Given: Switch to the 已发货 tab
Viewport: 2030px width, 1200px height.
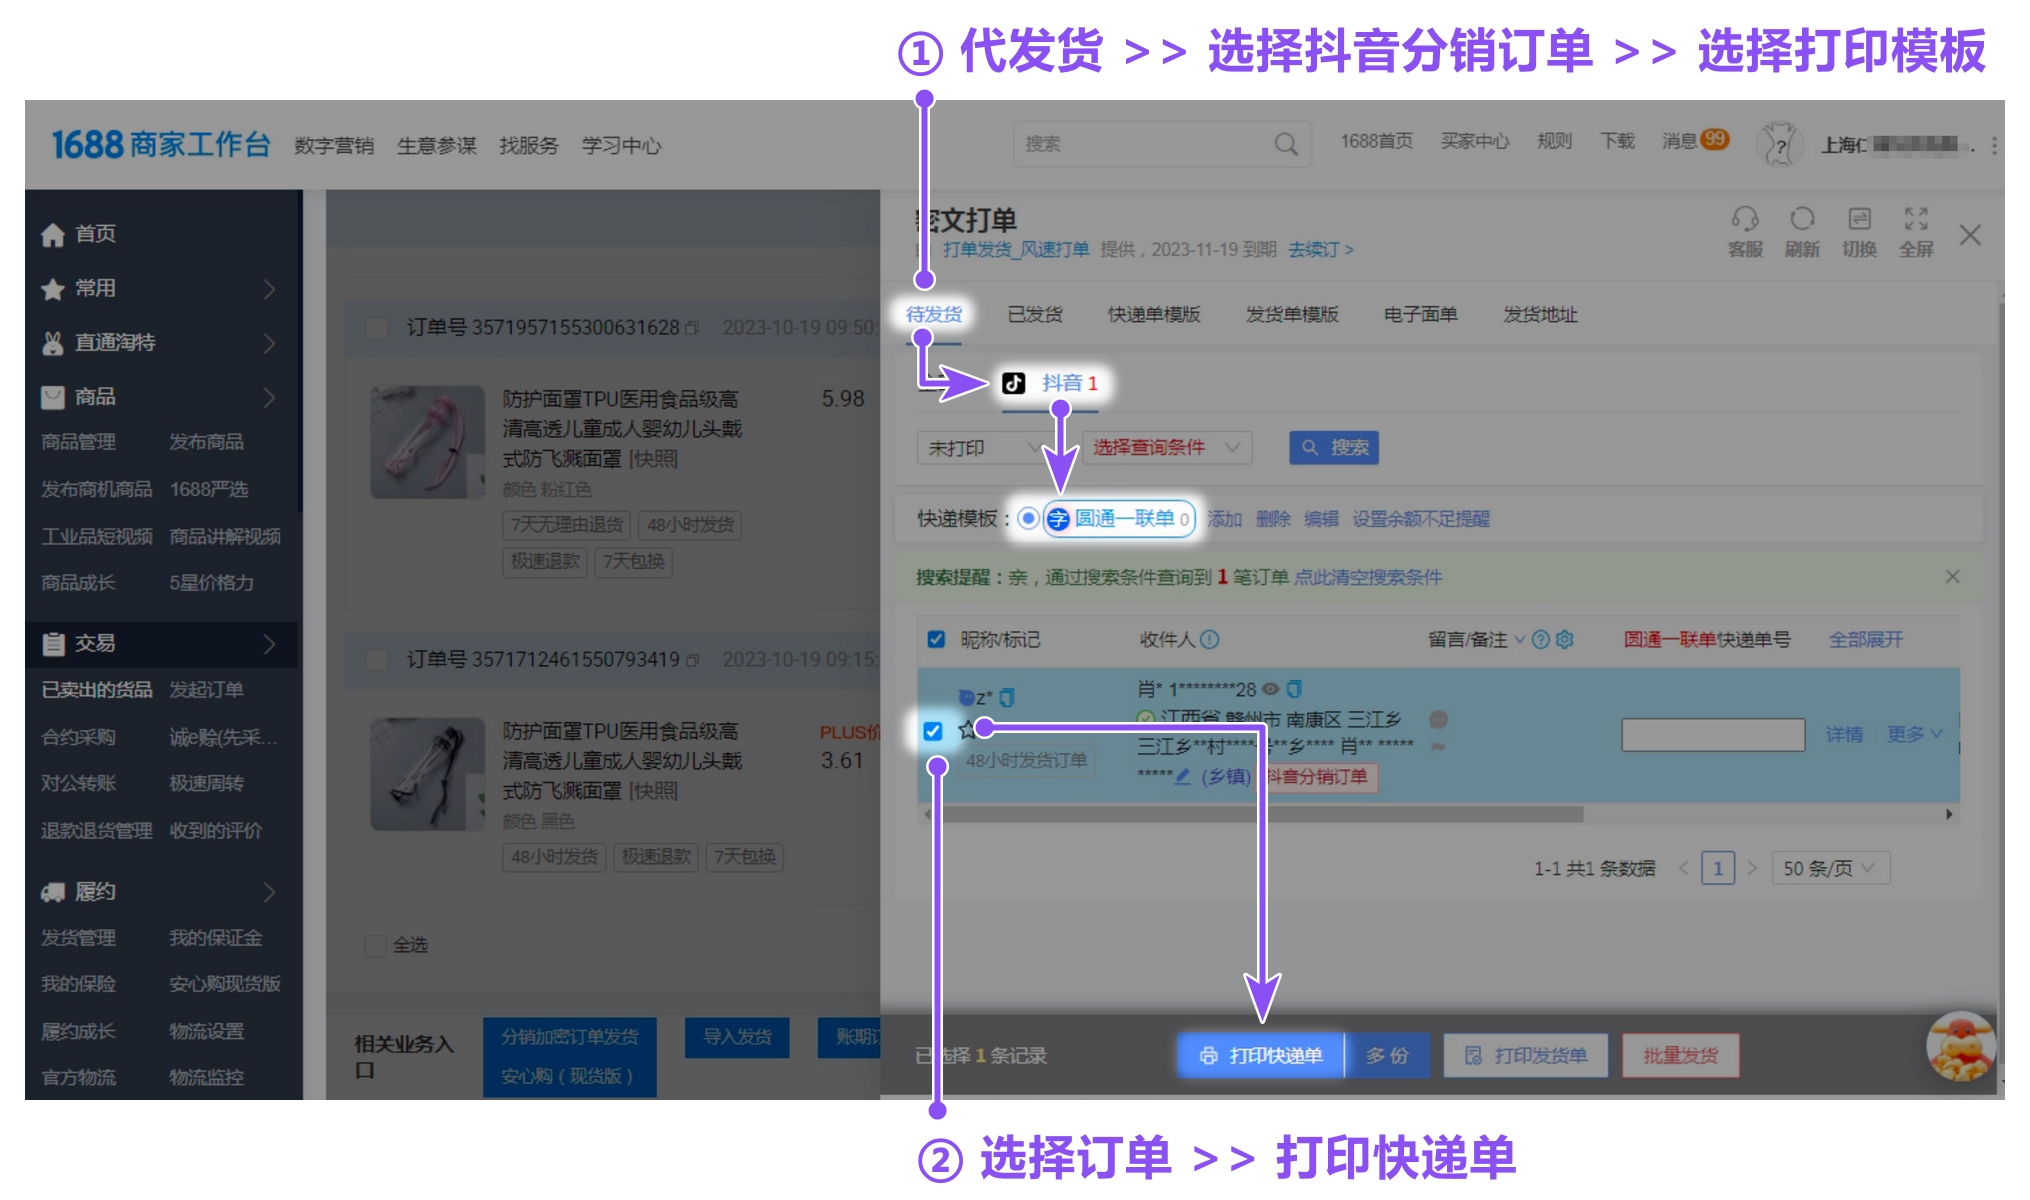Looking at the screenshot, I should tap(1035, 315).
